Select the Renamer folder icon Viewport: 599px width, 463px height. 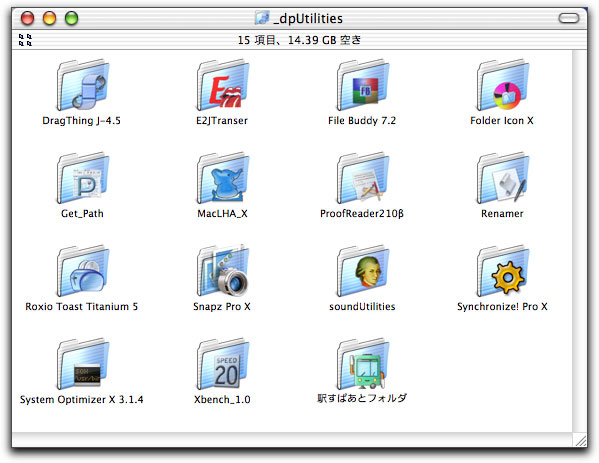click(x=502, y=178)
